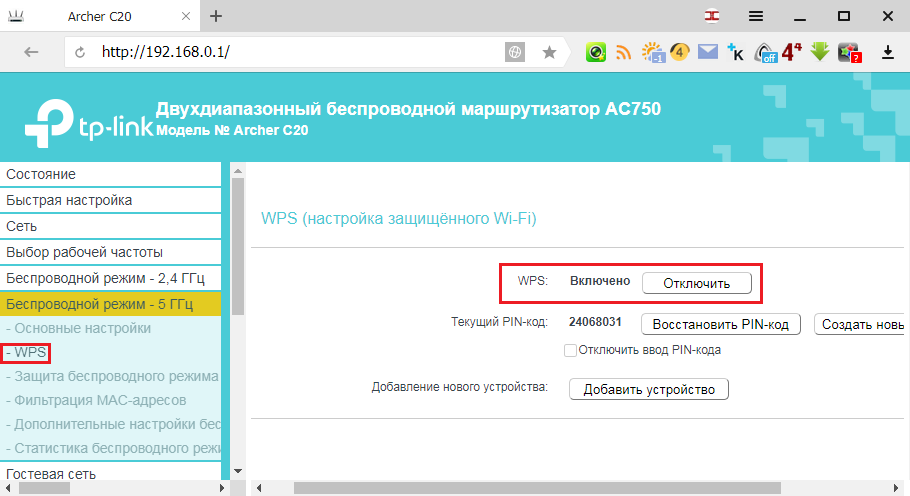Image resolution: width=910 pixels, height=496 pixels.
Task: Bookmark page with the star icon
Action: click(549, 52)
